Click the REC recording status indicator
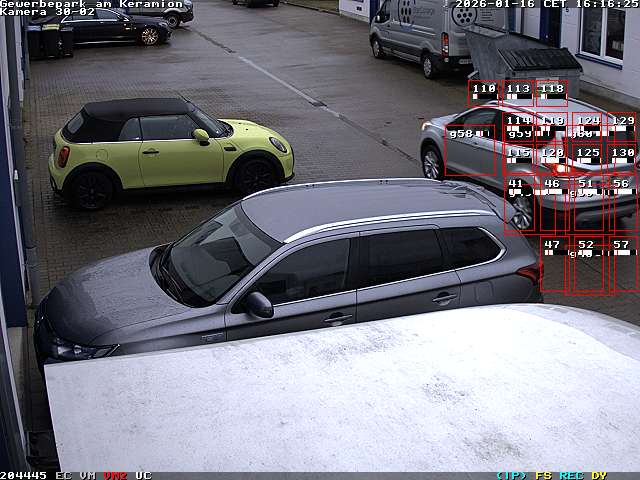 pyautogui.click(x=571, y=475)
